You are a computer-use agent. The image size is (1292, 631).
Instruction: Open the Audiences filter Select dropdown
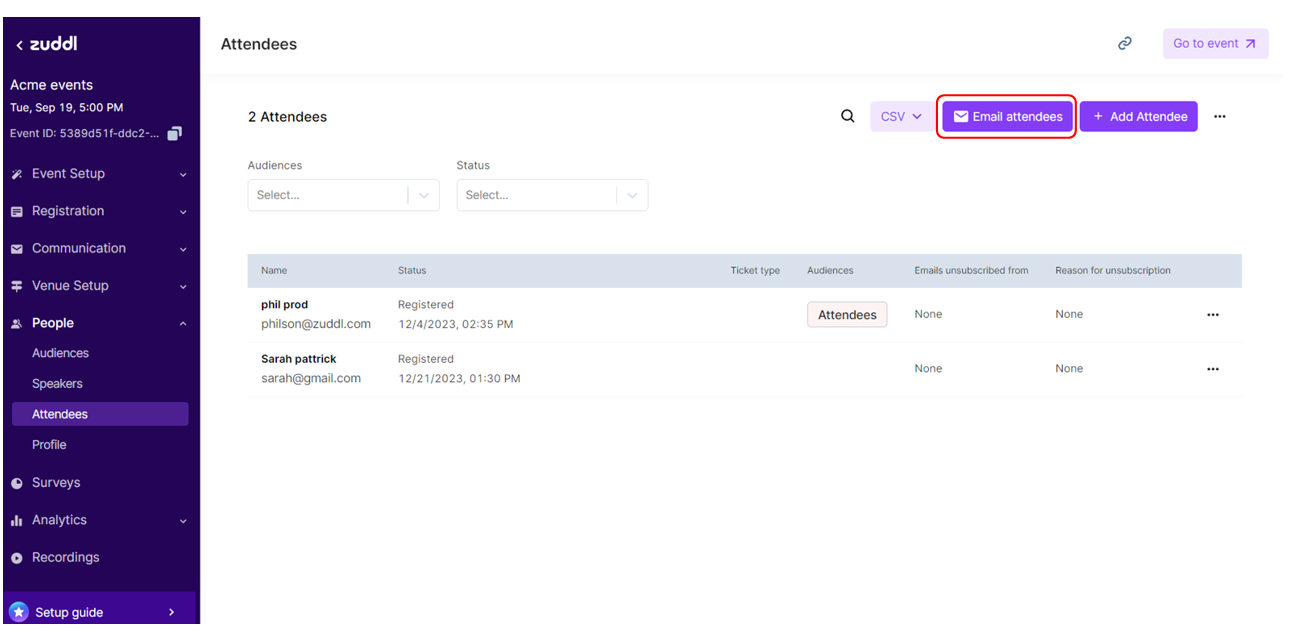click(343, 194)
